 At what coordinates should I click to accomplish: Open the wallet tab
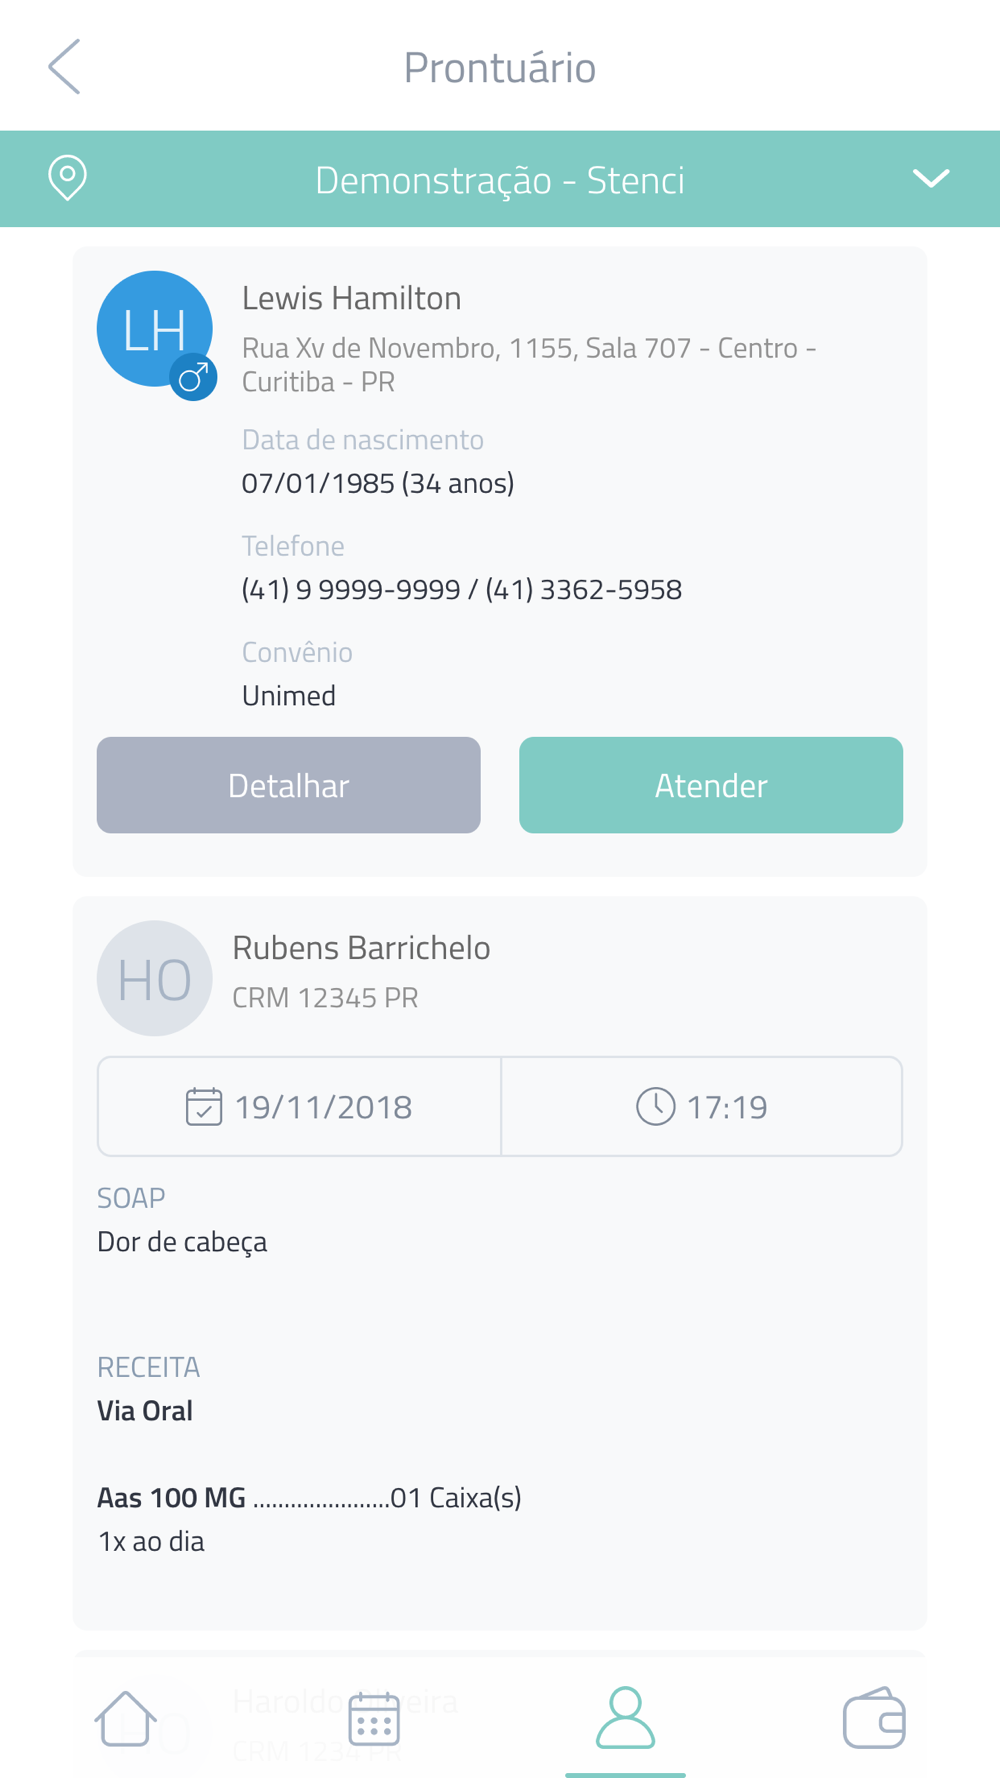pos(874,1718)
